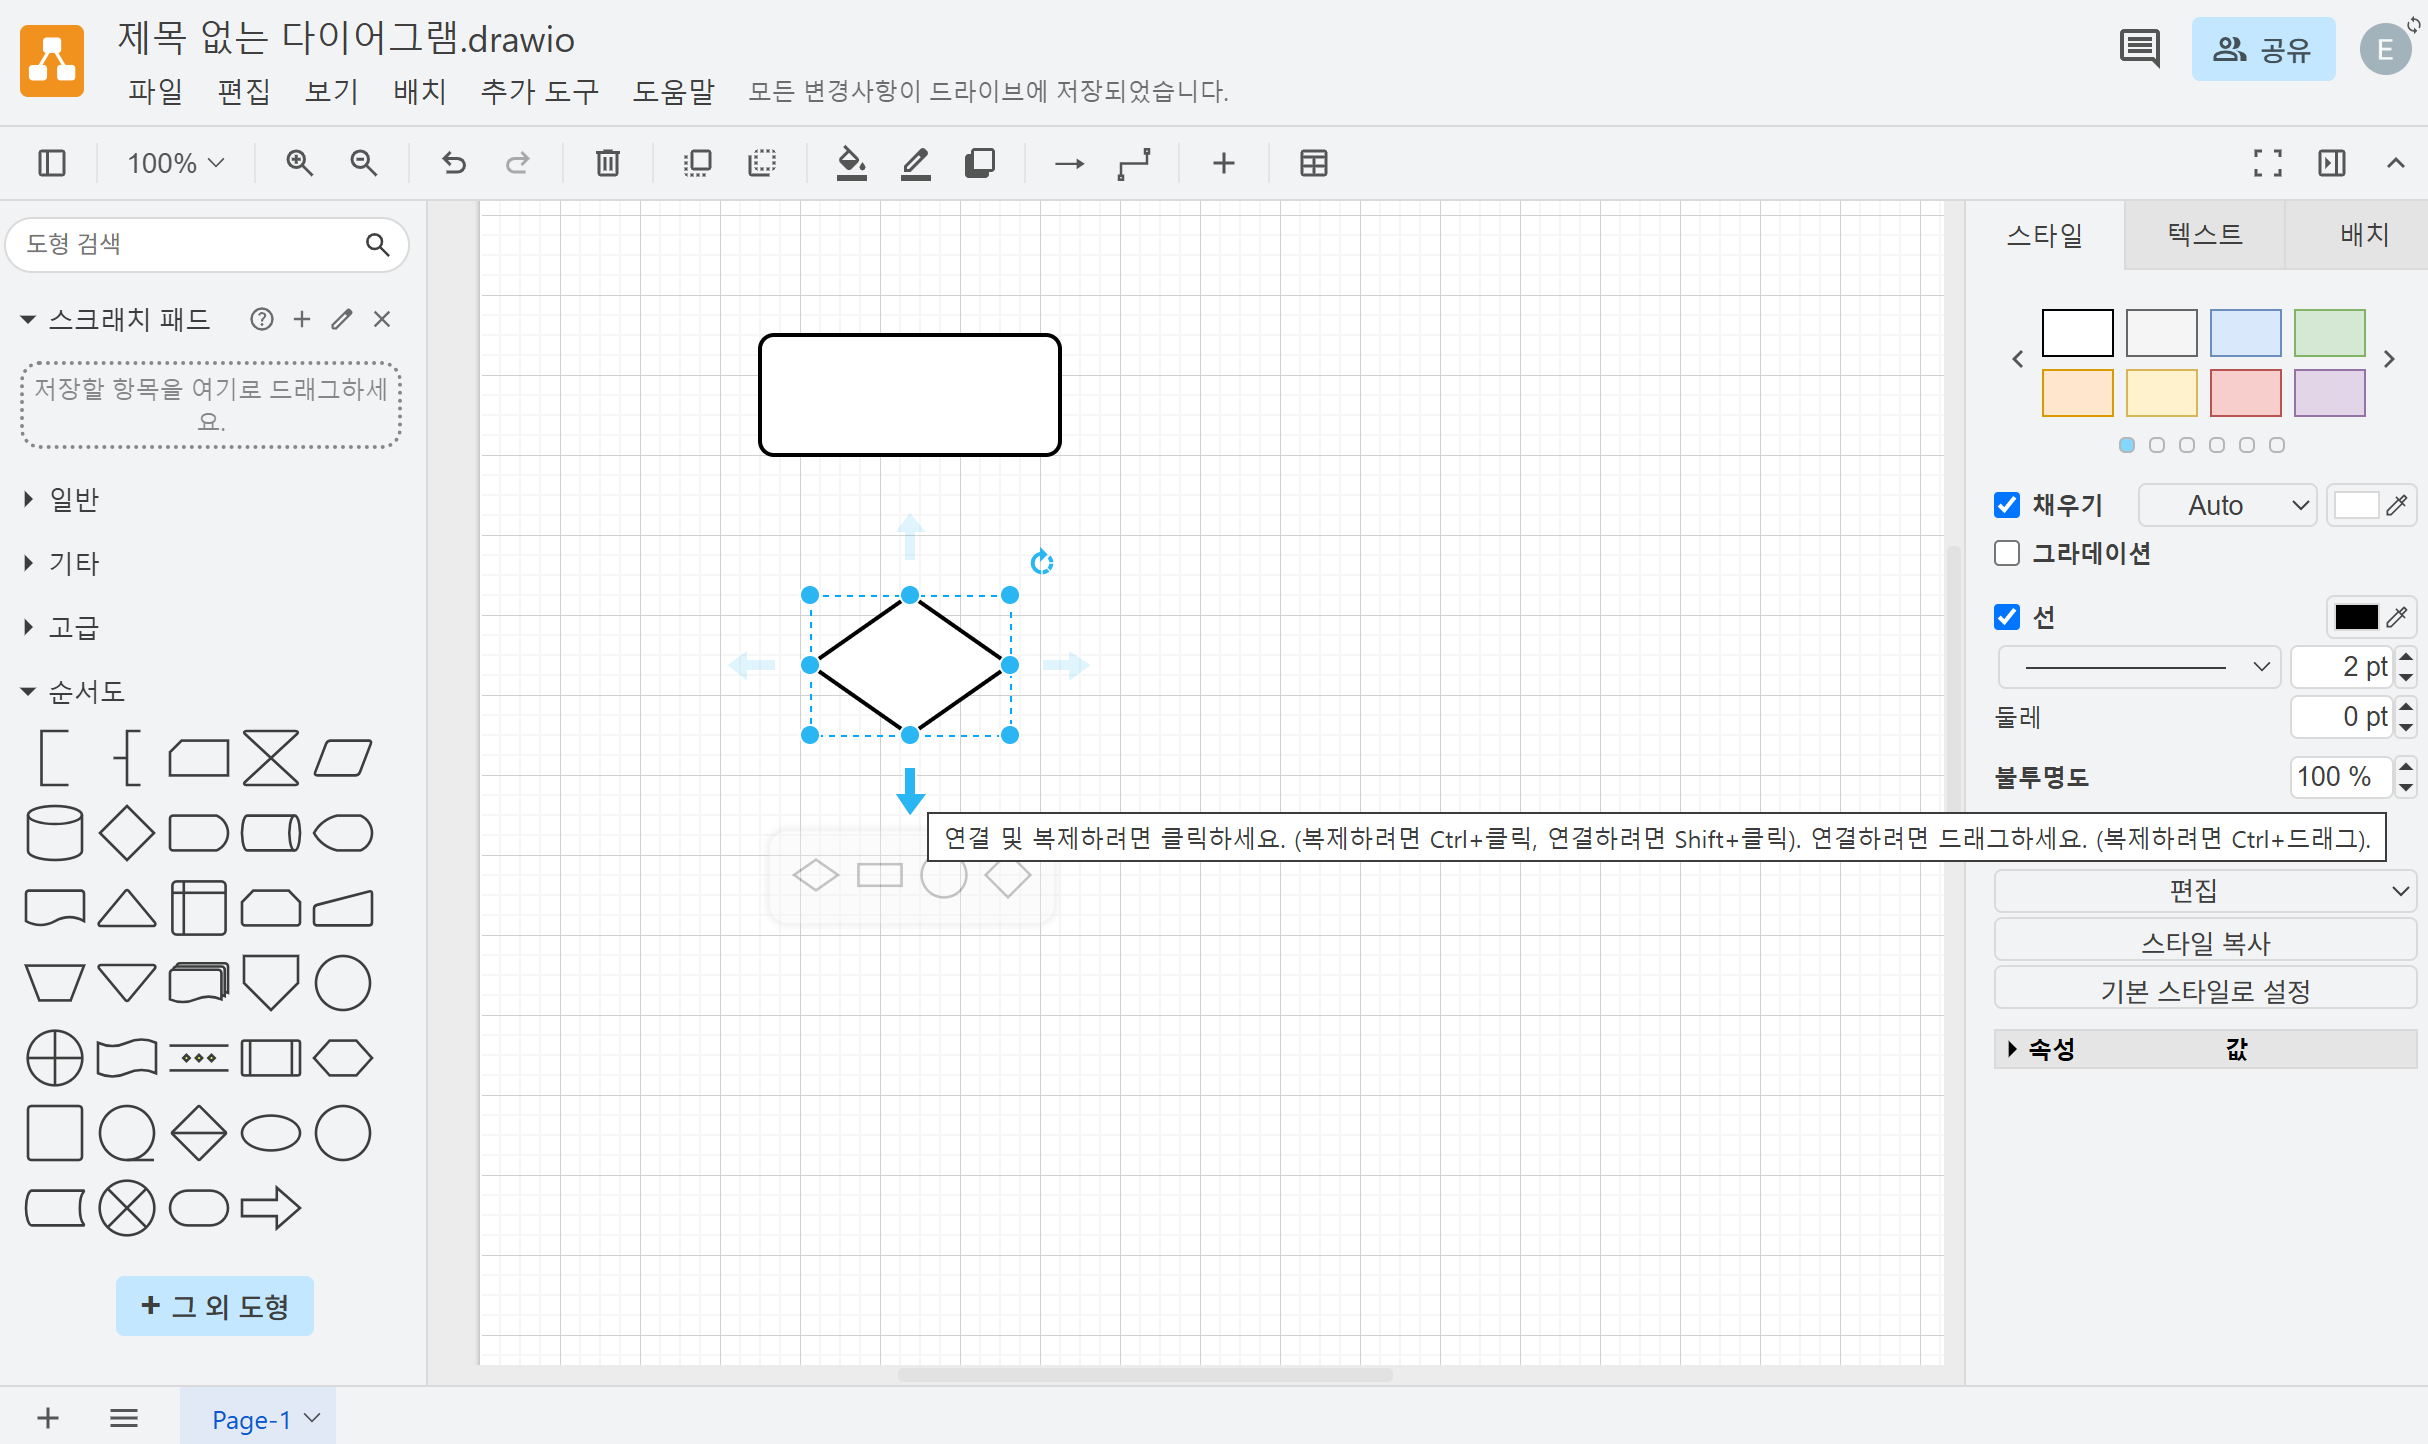
Task: Open line color pencil tool
Action: [915, 163]
